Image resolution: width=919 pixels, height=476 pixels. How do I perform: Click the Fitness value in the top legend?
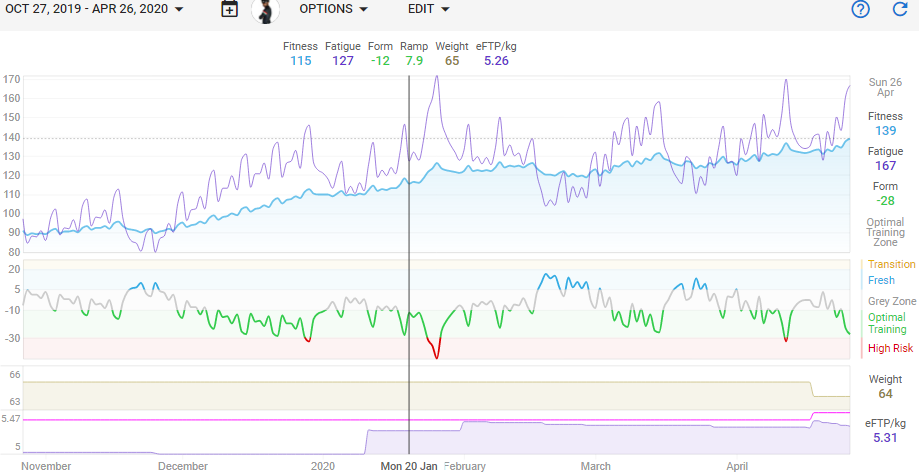tap(300, 60)
